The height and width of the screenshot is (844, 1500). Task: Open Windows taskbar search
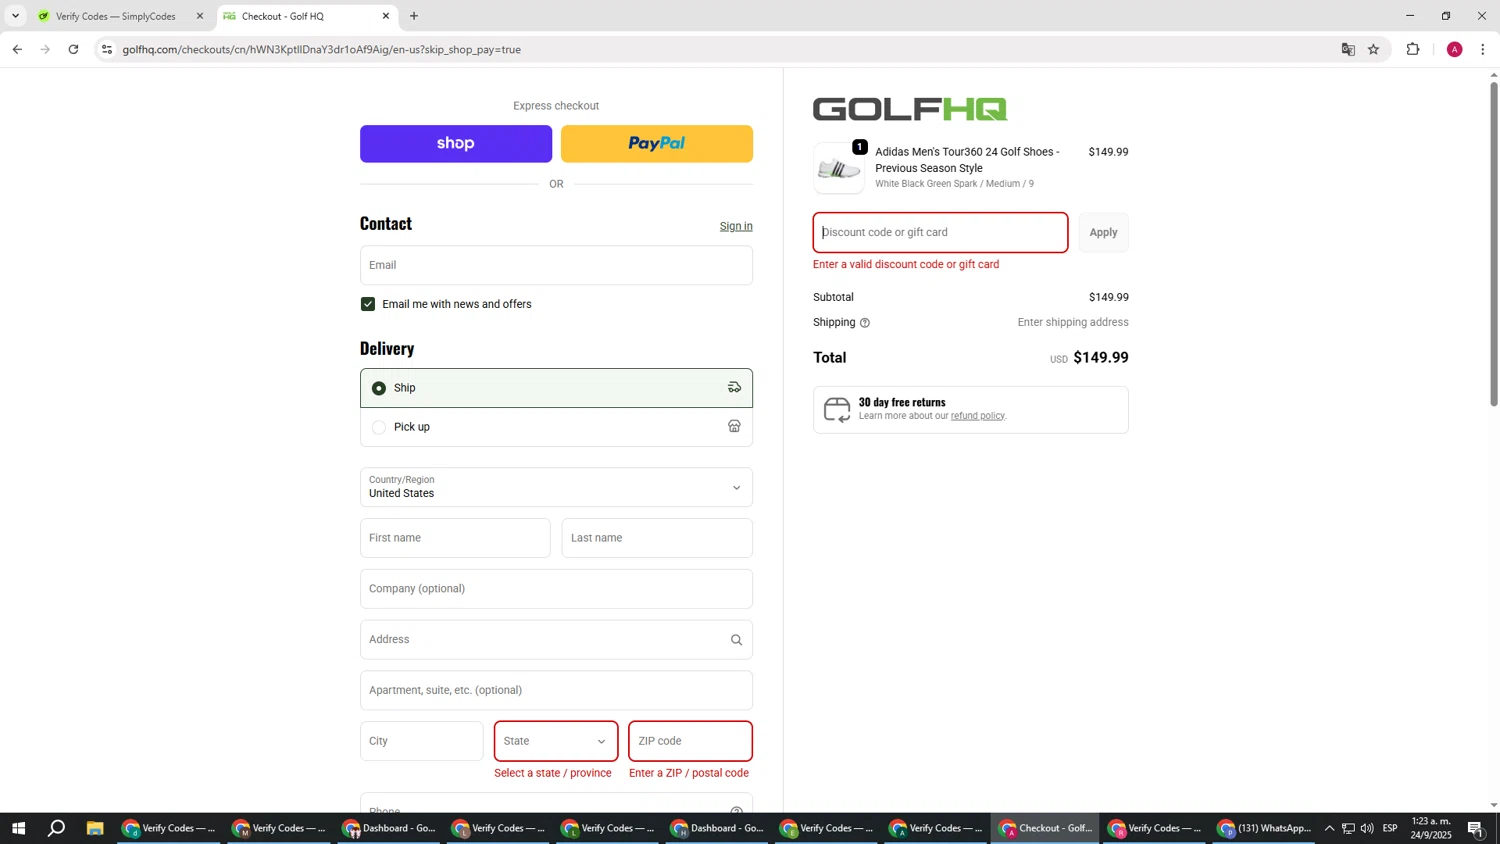(x=57, y=828)
